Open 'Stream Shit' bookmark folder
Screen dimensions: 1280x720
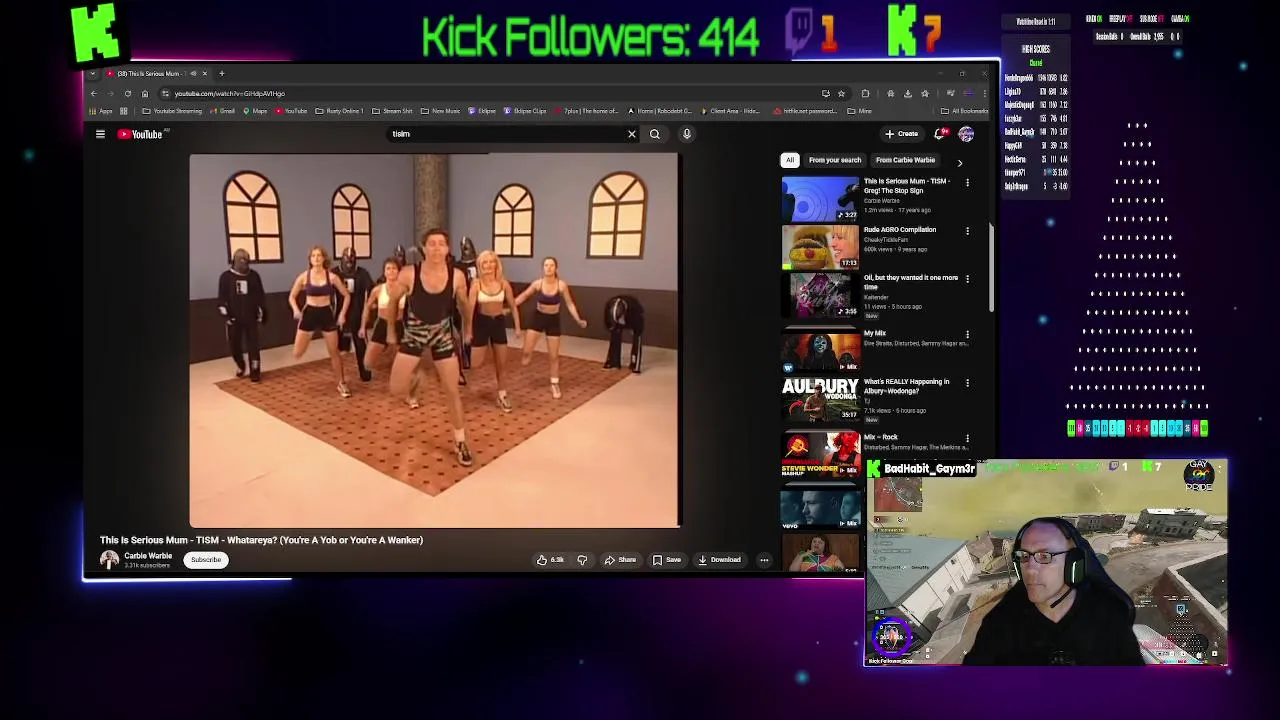click(392, 111)
